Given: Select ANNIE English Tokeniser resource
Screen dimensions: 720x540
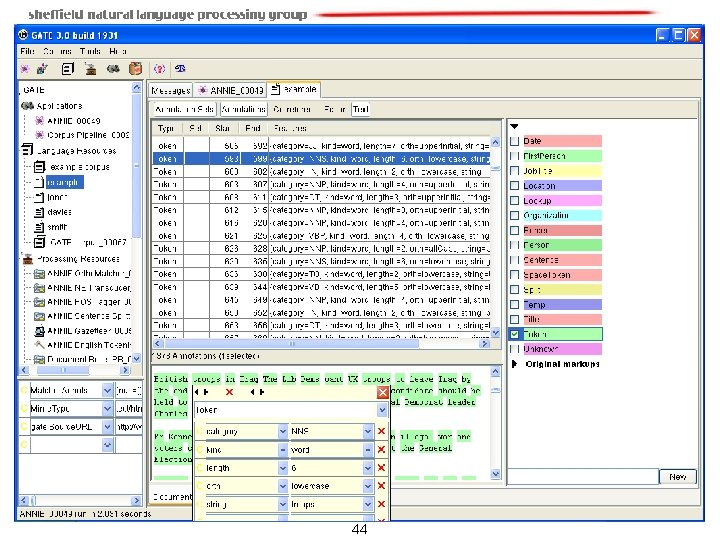Looking at the screenshot, I should pyautogui.click(x=89, y=345).
